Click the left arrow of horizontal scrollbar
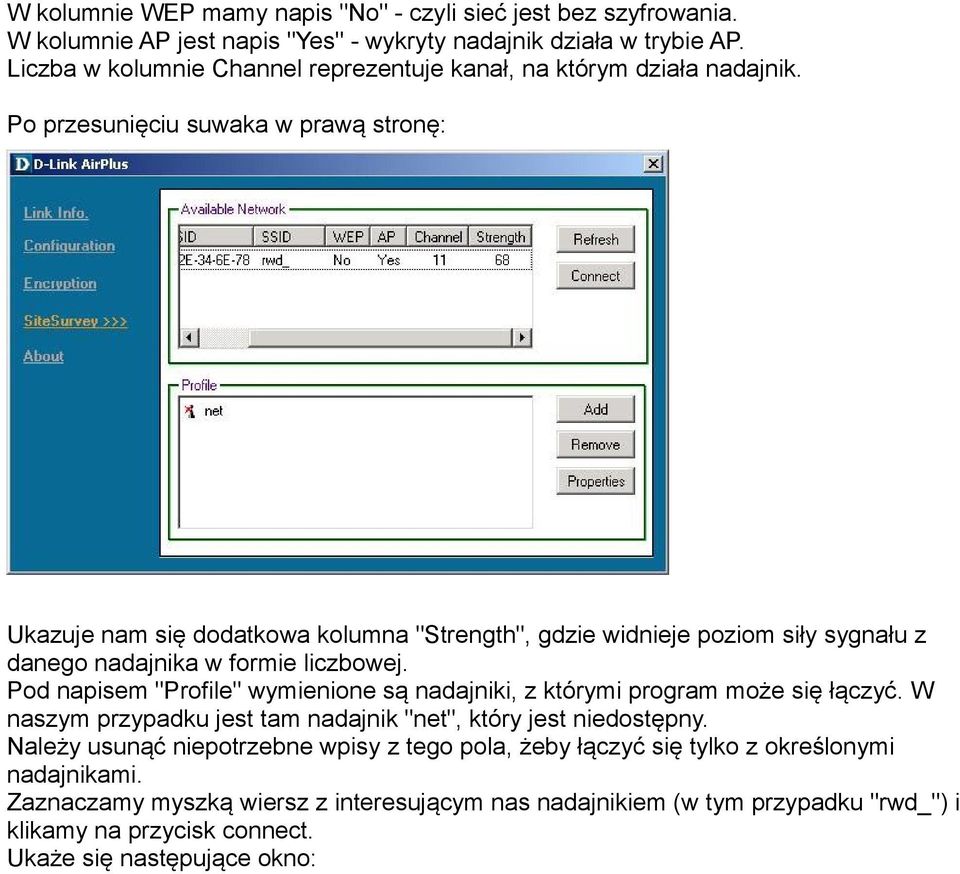Screen dimensions: 960x874 [x=189, y=338]
